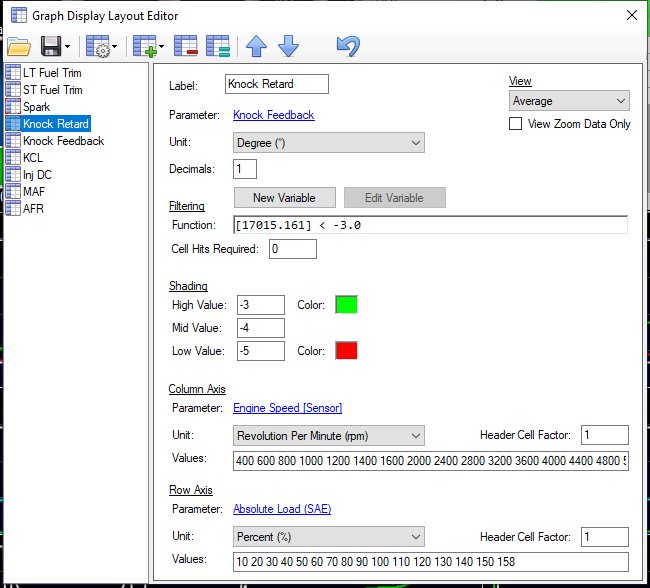Move selected graph down with down arrow
The width and height of the screenshot is (650, 588).
[x=288, y=46]
